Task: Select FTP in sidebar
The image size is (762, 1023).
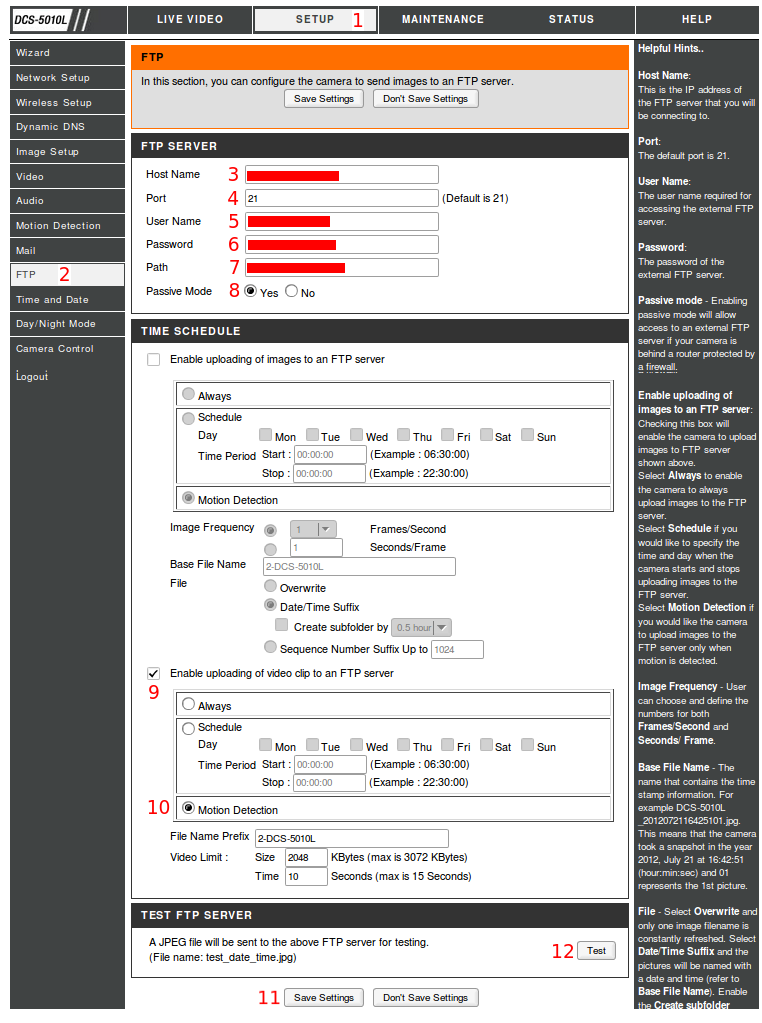Action: point(67,275)
